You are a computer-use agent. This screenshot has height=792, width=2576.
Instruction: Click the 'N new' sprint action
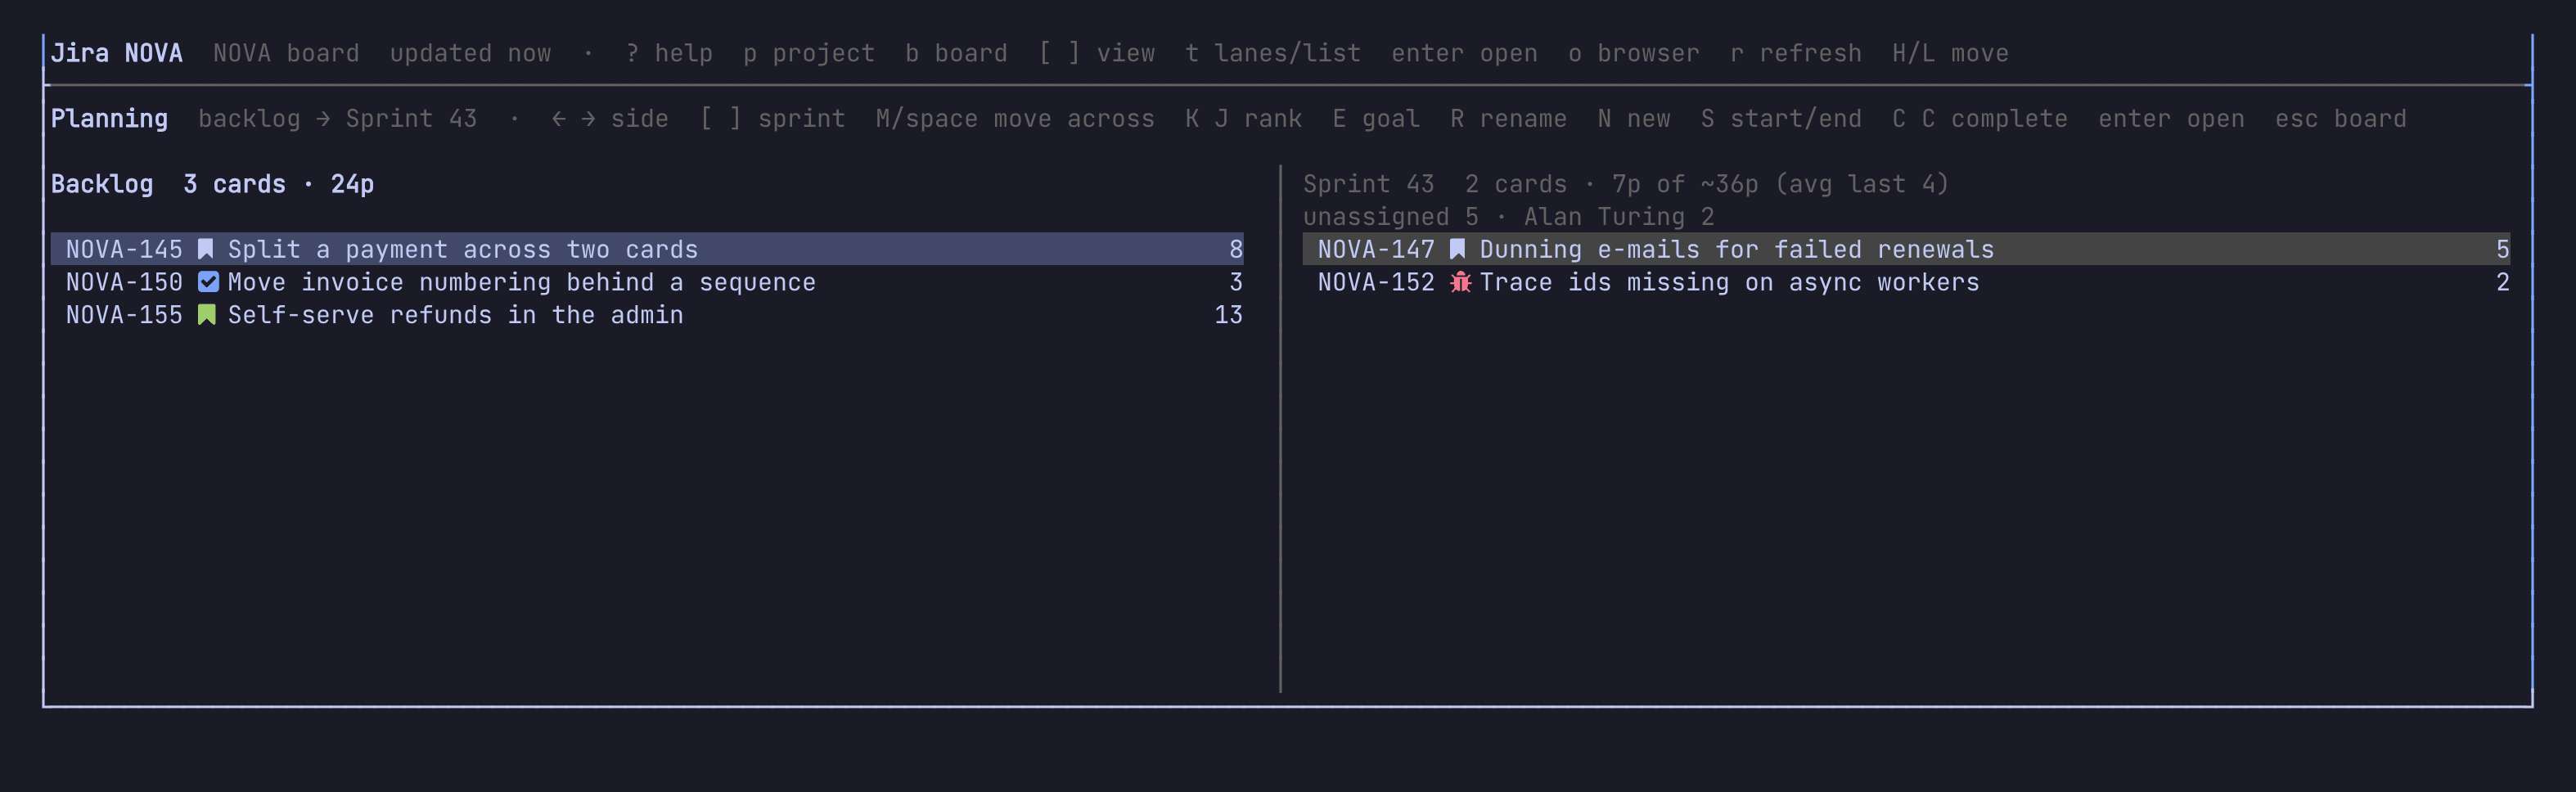point(1634,119)
